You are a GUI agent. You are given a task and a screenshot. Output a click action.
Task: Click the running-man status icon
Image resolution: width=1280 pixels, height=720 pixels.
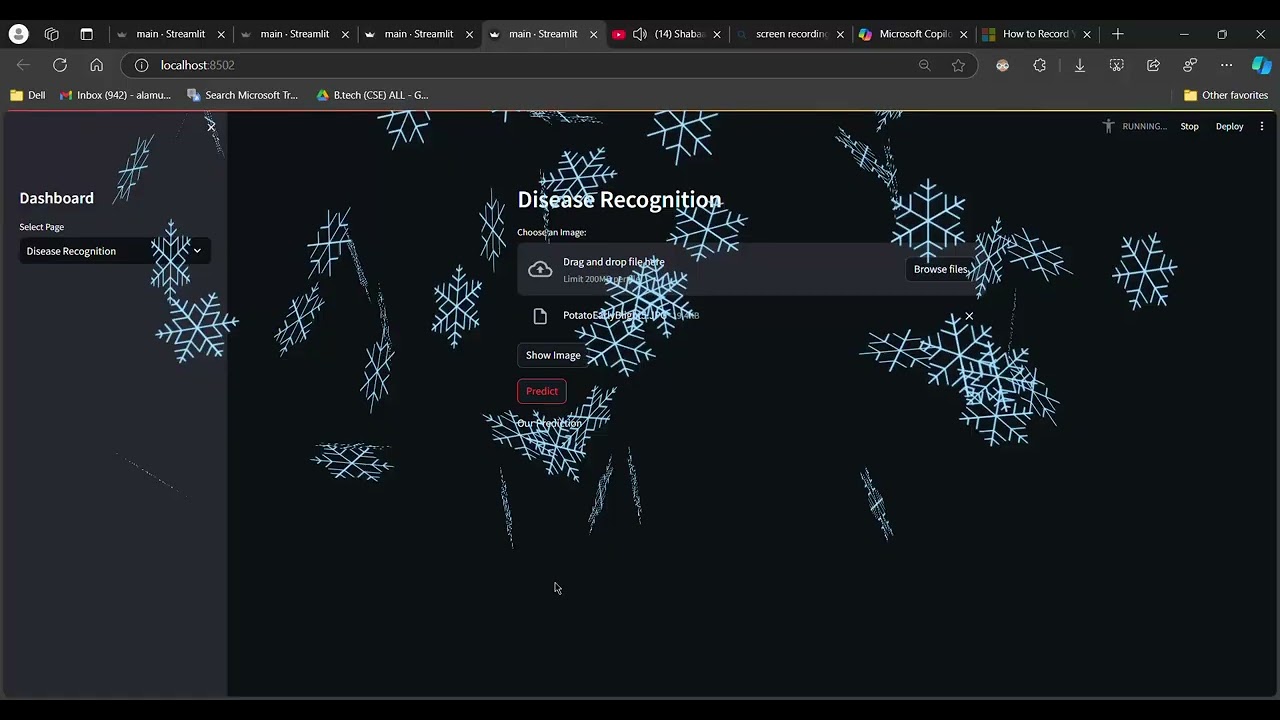click(1108, 126)
